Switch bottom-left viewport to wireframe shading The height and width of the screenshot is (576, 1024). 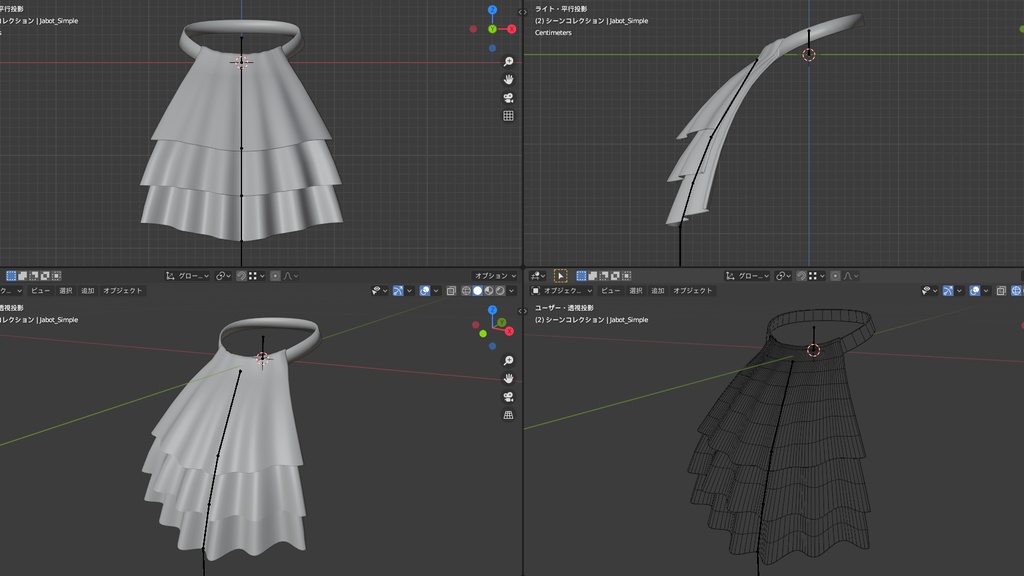[x=466, y=291]
